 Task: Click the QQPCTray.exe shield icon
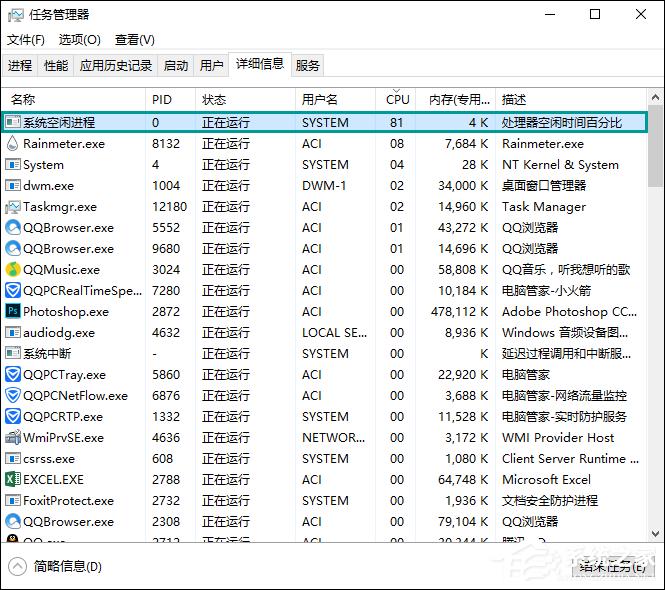point(13,375)
